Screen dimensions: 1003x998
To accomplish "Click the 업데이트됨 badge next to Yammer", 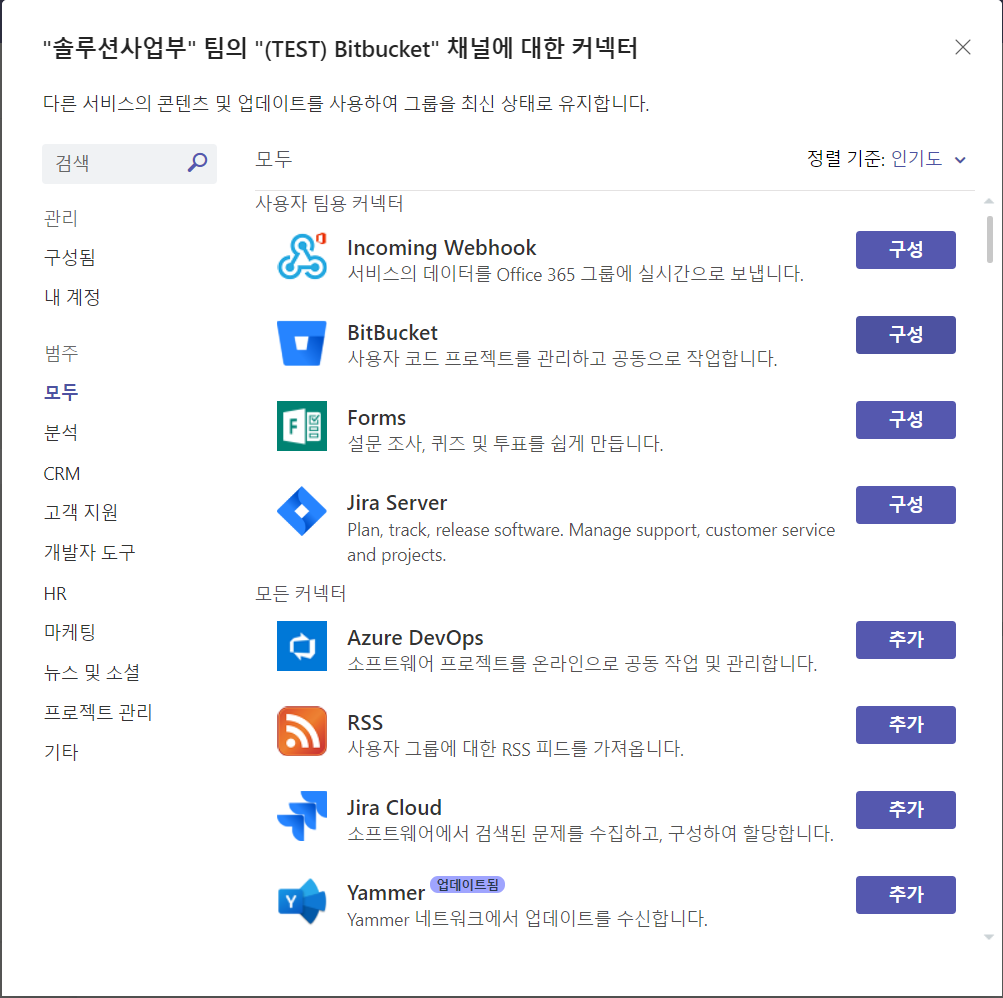I will [467, 885].
